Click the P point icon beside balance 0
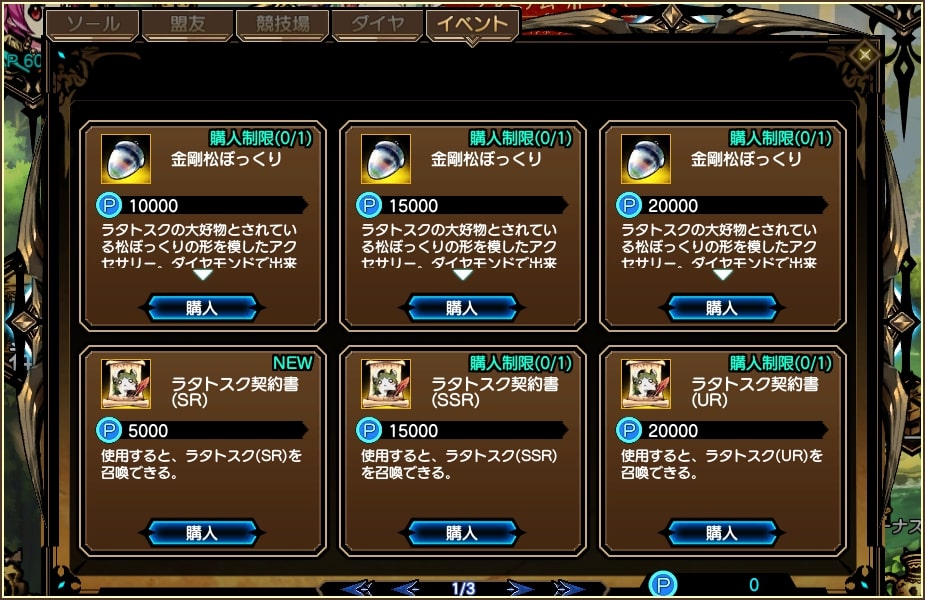Image resolution: width=925 pixels, height=600 pixels. [663, 585]
